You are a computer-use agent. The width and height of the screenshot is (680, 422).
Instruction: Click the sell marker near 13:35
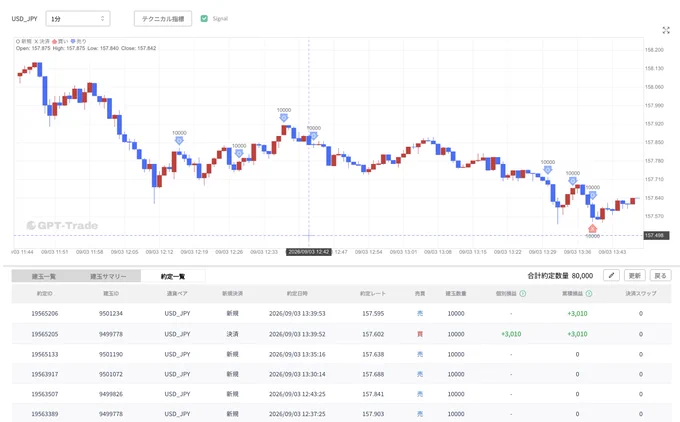coord(572,181)
